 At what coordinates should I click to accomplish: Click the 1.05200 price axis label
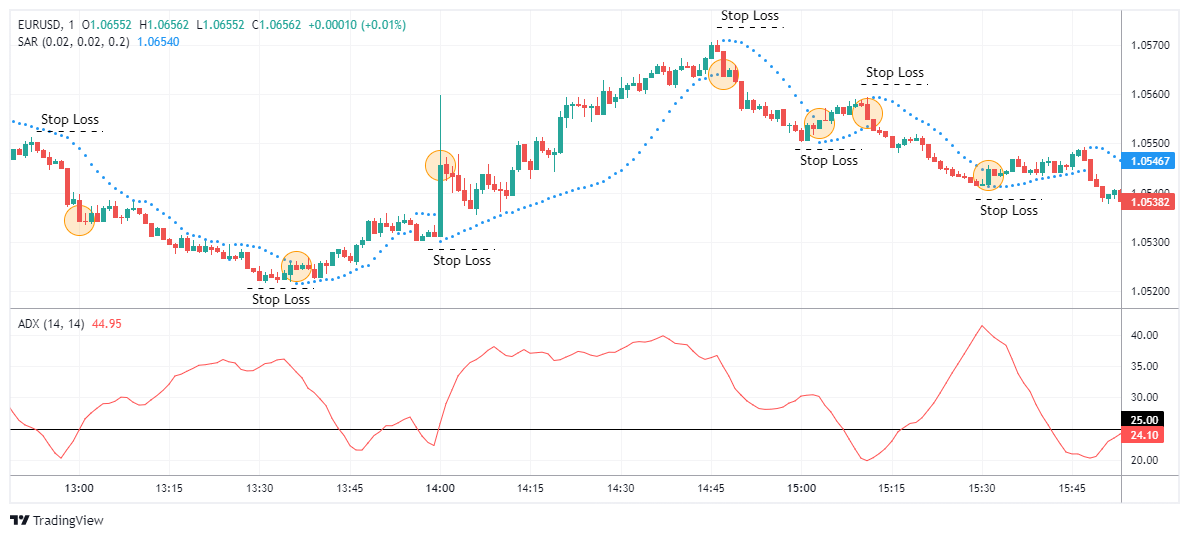pyautogui.click(x=1151, y=291)
